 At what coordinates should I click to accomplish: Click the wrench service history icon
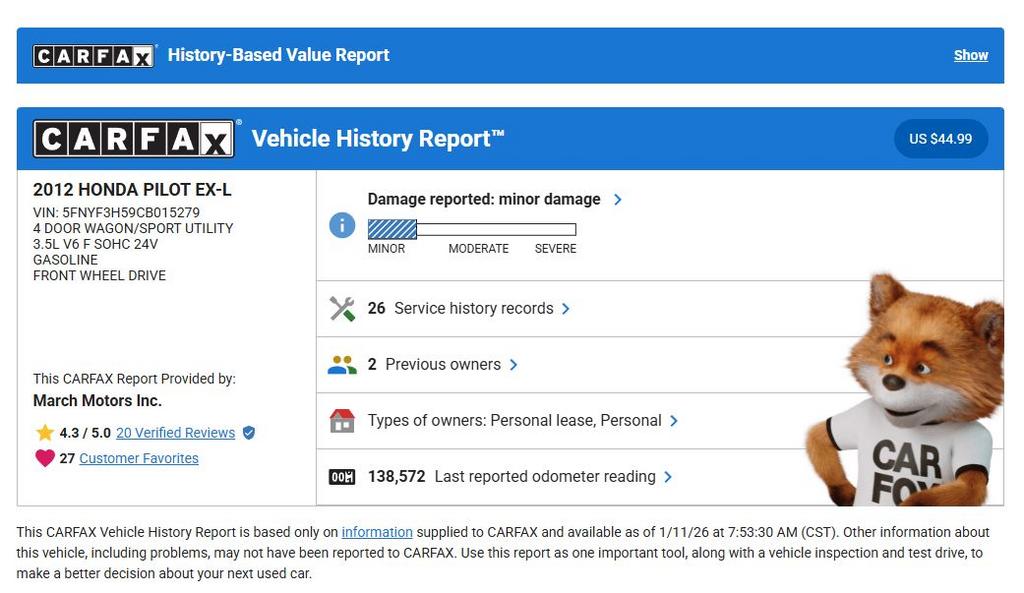(x=342, y=309)
